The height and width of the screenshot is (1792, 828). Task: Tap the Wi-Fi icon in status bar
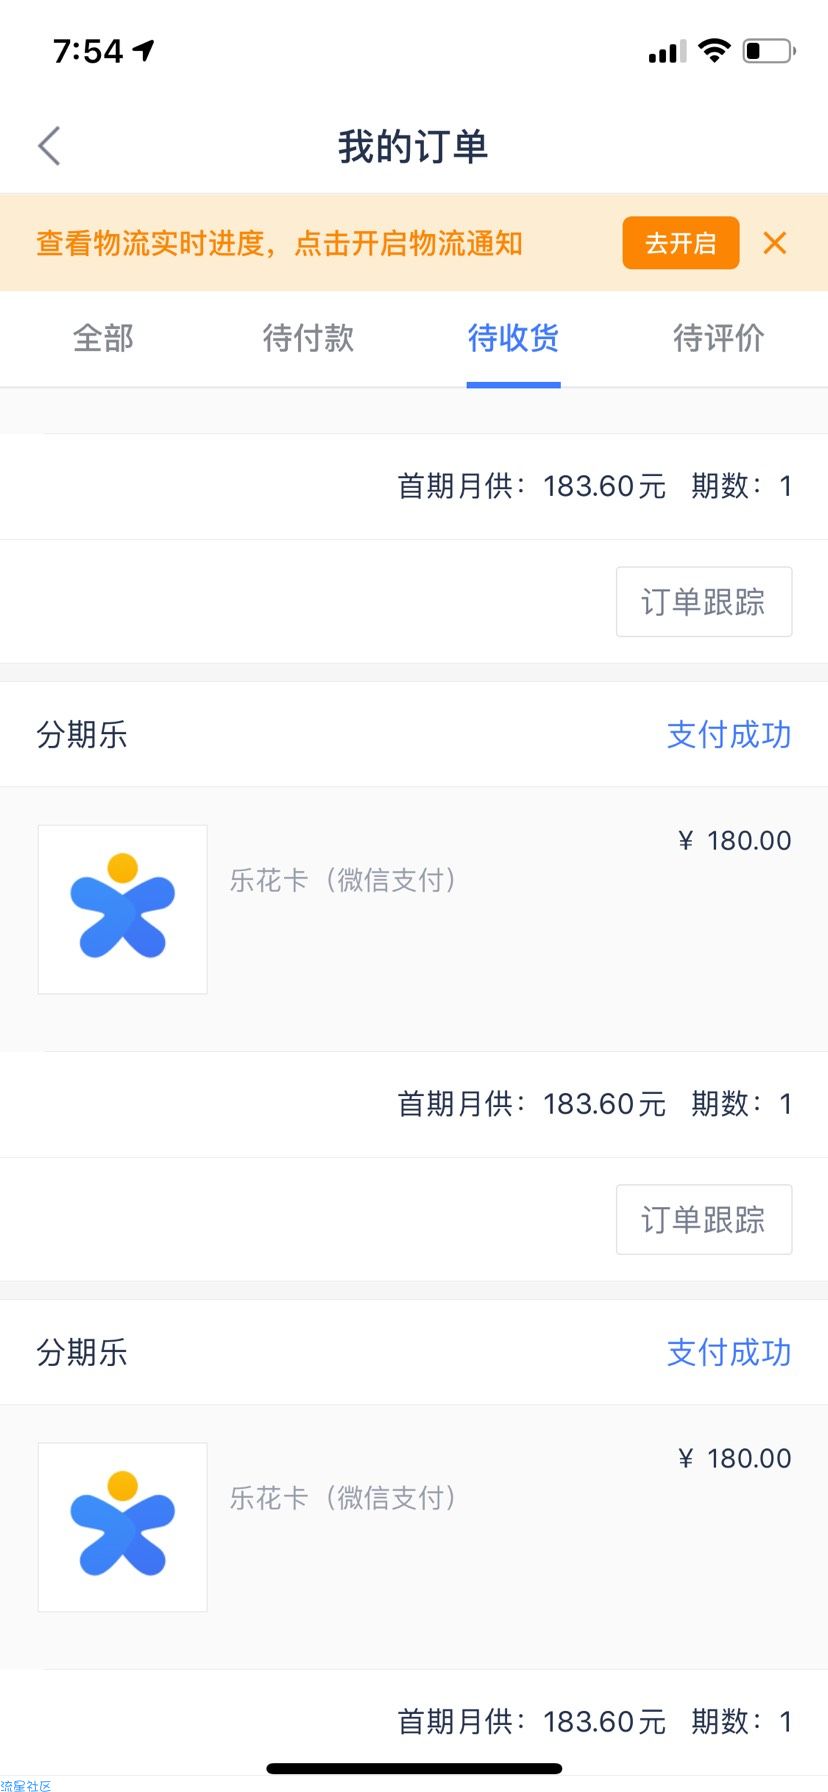click(x=714, y=50)
